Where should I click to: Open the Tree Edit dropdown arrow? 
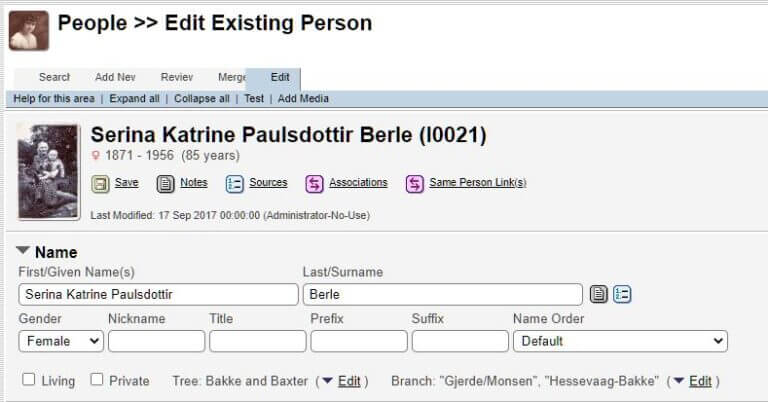point(326,381)
